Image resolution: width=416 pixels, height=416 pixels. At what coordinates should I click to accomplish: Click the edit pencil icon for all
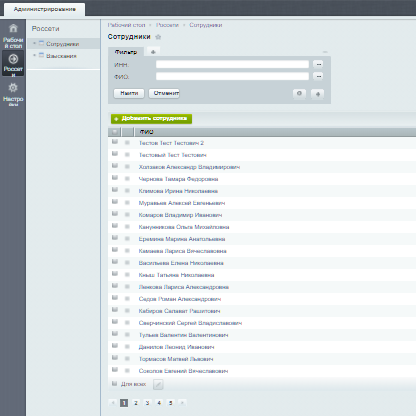coord(158,384)
